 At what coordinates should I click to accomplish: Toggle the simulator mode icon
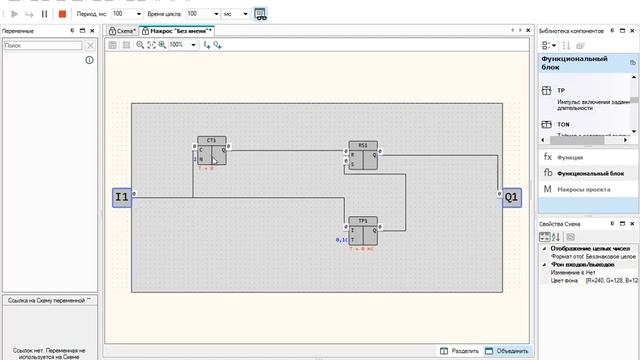[x=260, y=14]
